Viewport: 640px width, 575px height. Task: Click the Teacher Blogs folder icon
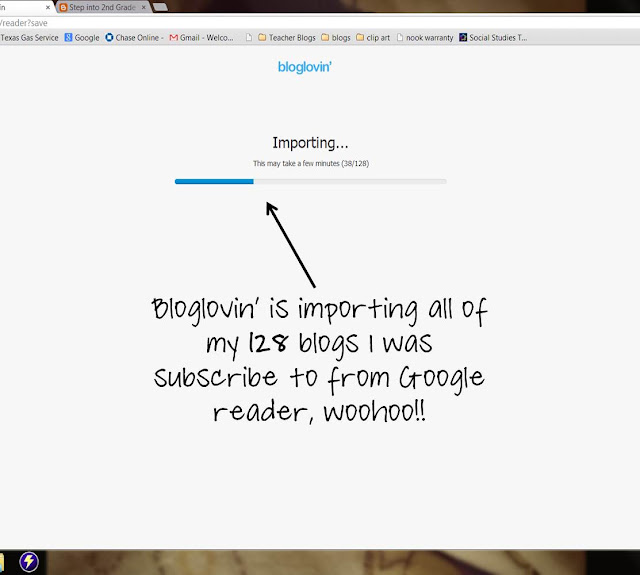[262, 38]
